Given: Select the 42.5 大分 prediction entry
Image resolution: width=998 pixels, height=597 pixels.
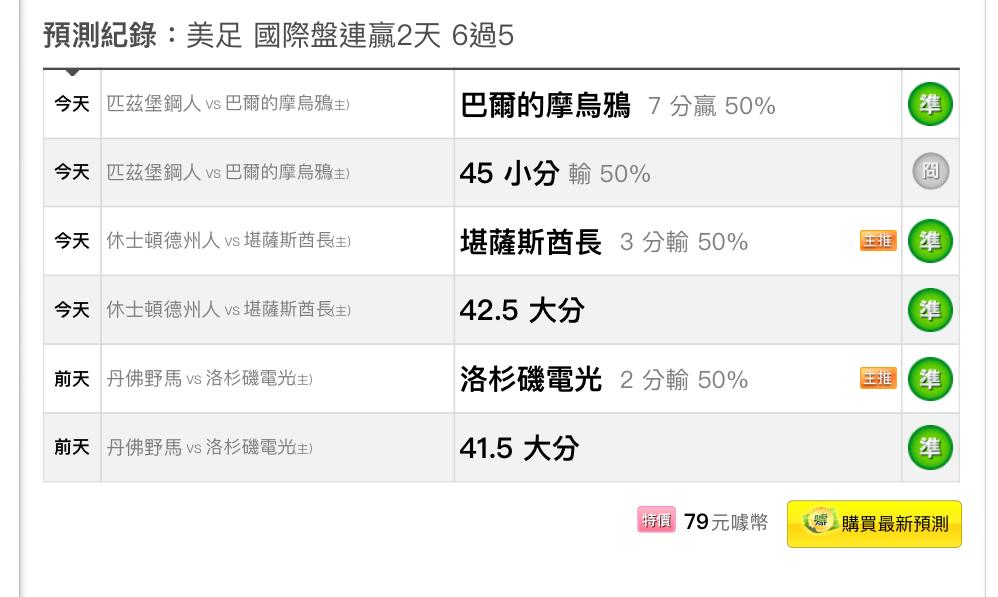Looking at the screenshot, I should pos(522,310).
